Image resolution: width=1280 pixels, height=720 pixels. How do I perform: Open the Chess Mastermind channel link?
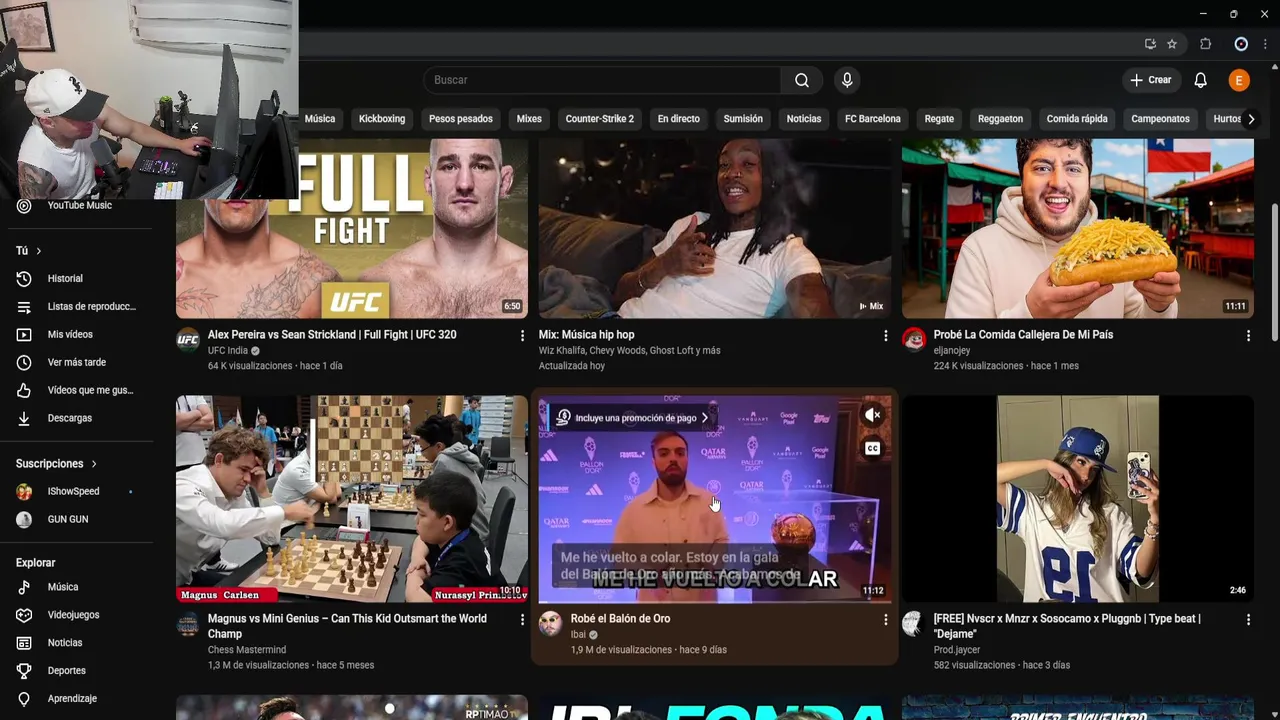(x=247, y=650)
